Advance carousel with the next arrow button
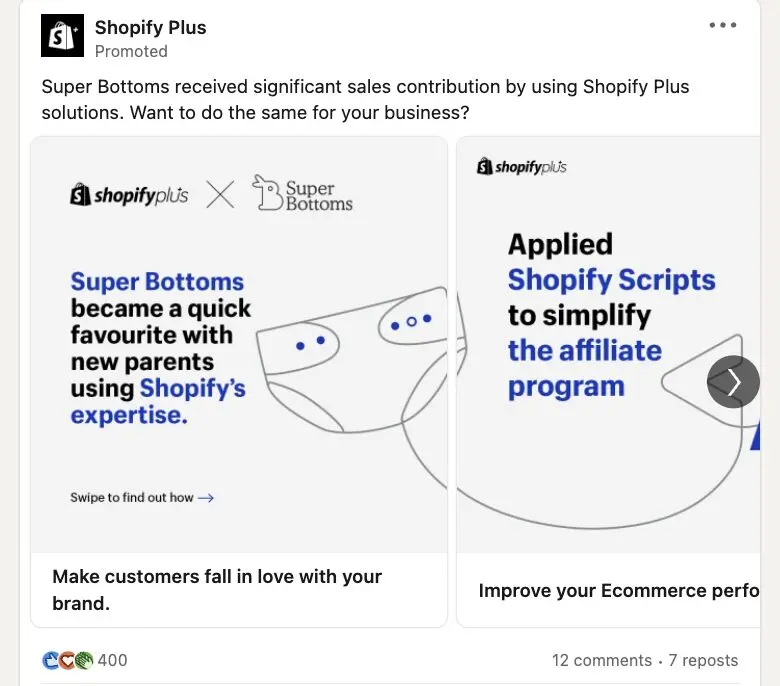 733,382
